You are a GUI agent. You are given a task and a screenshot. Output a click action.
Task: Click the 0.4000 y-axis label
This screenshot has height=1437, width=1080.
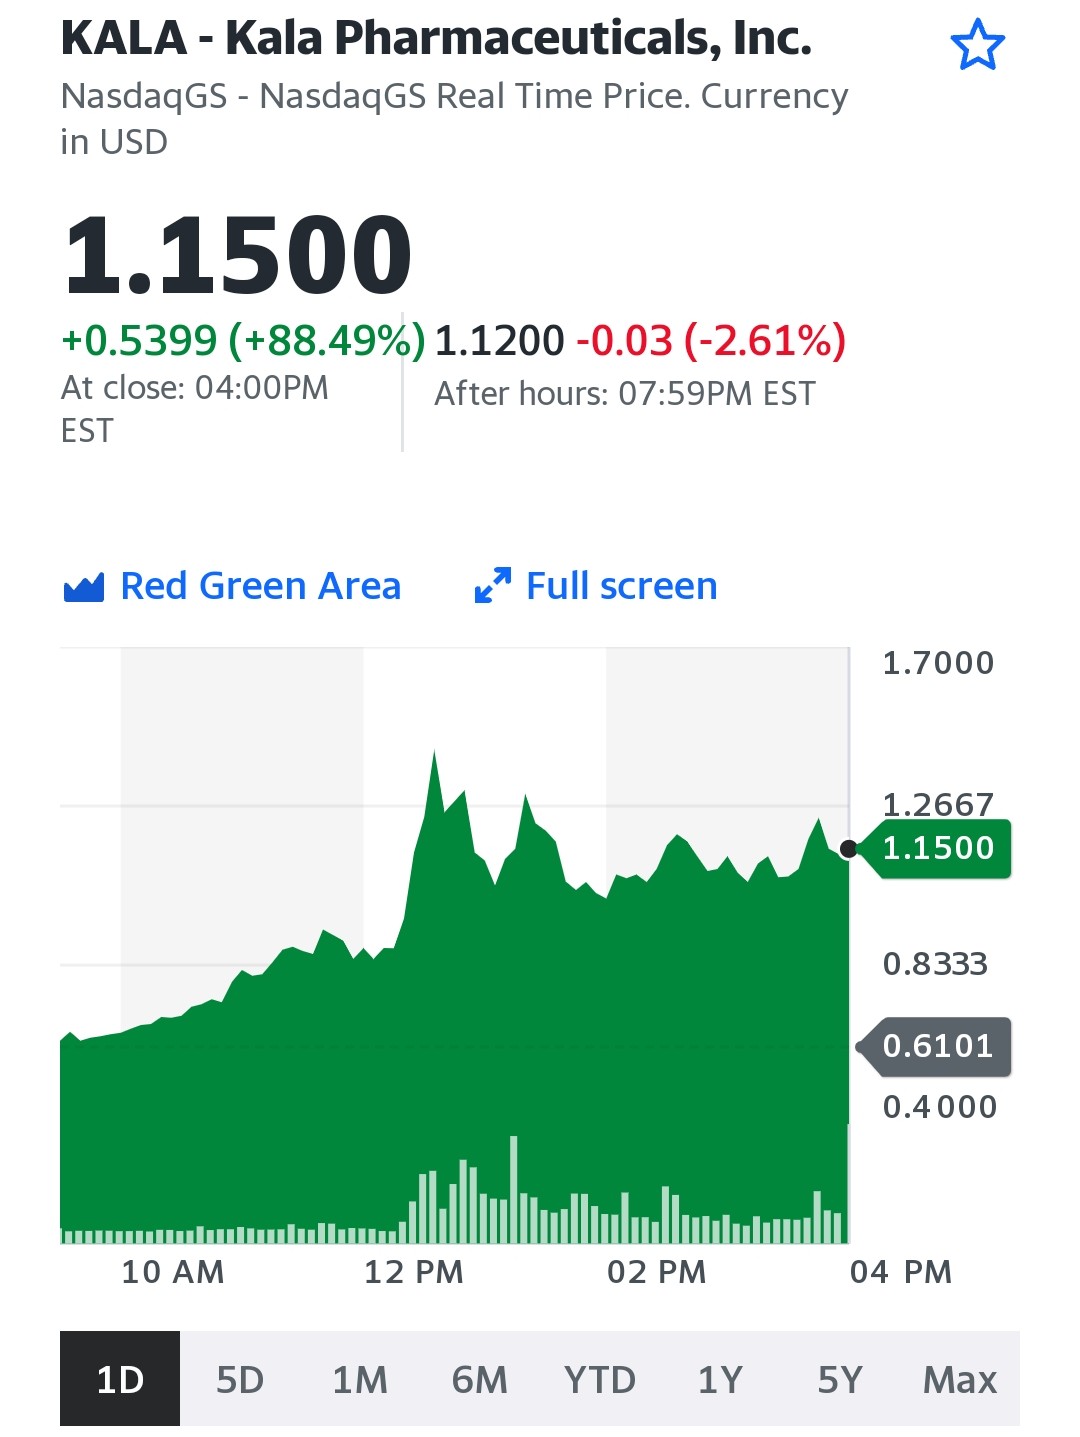click(x=940, y=1107)
